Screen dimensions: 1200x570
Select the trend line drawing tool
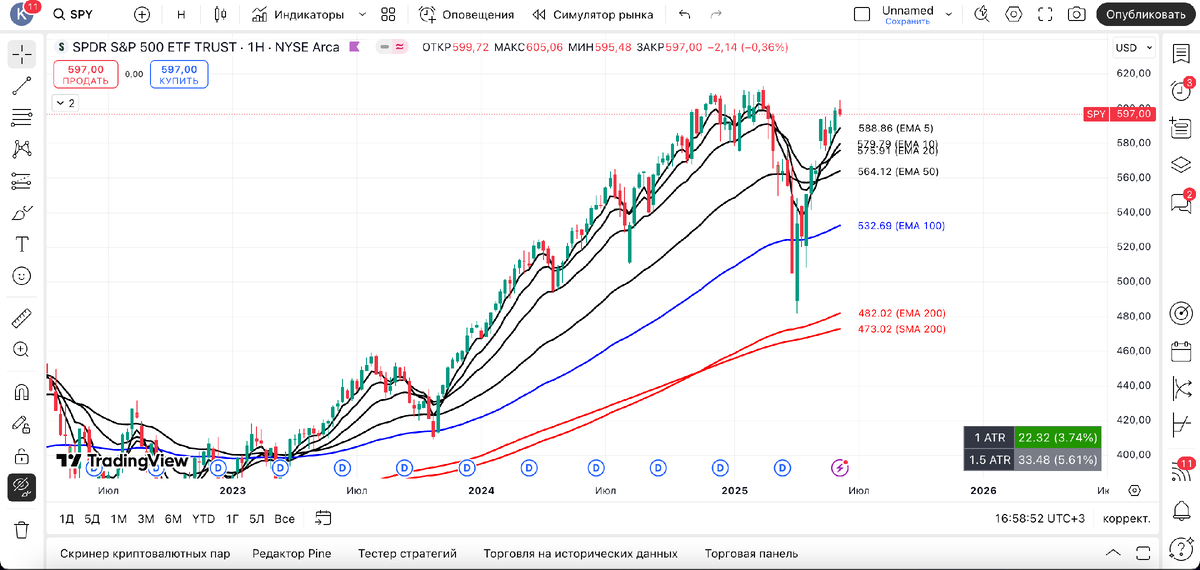(22, 86)
